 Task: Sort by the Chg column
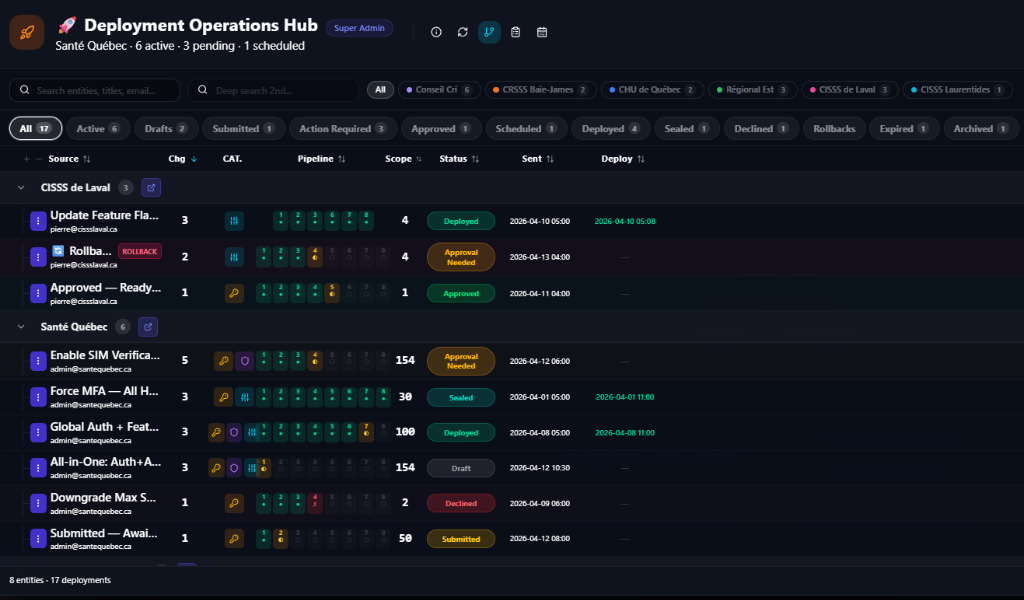[x=183, y=159]
